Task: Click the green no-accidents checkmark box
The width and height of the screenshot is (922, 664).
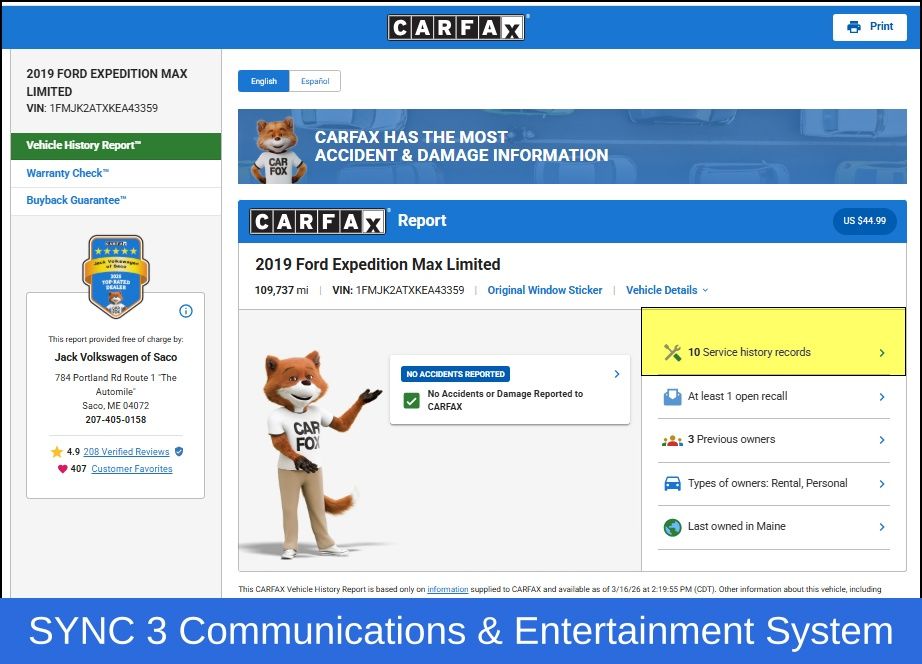Action: coord(411,400)
